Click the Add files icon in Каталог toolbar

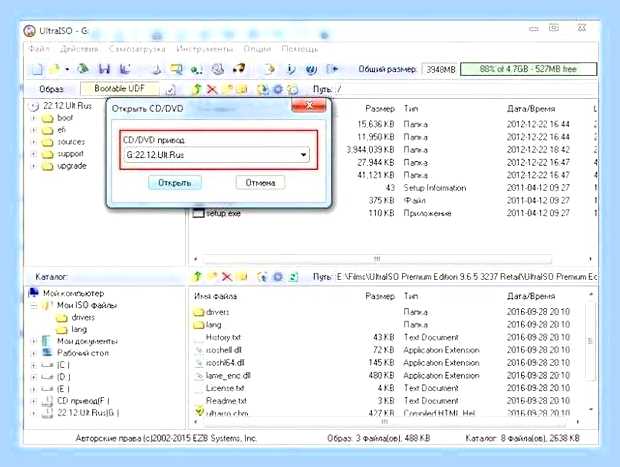coord(263,277)
